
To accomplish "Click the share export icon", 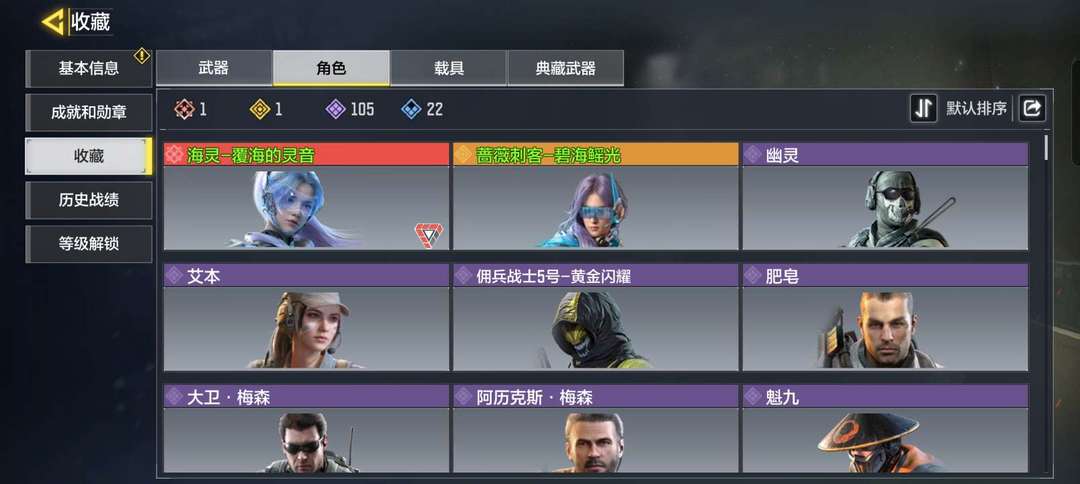I will coord(1032,108).
